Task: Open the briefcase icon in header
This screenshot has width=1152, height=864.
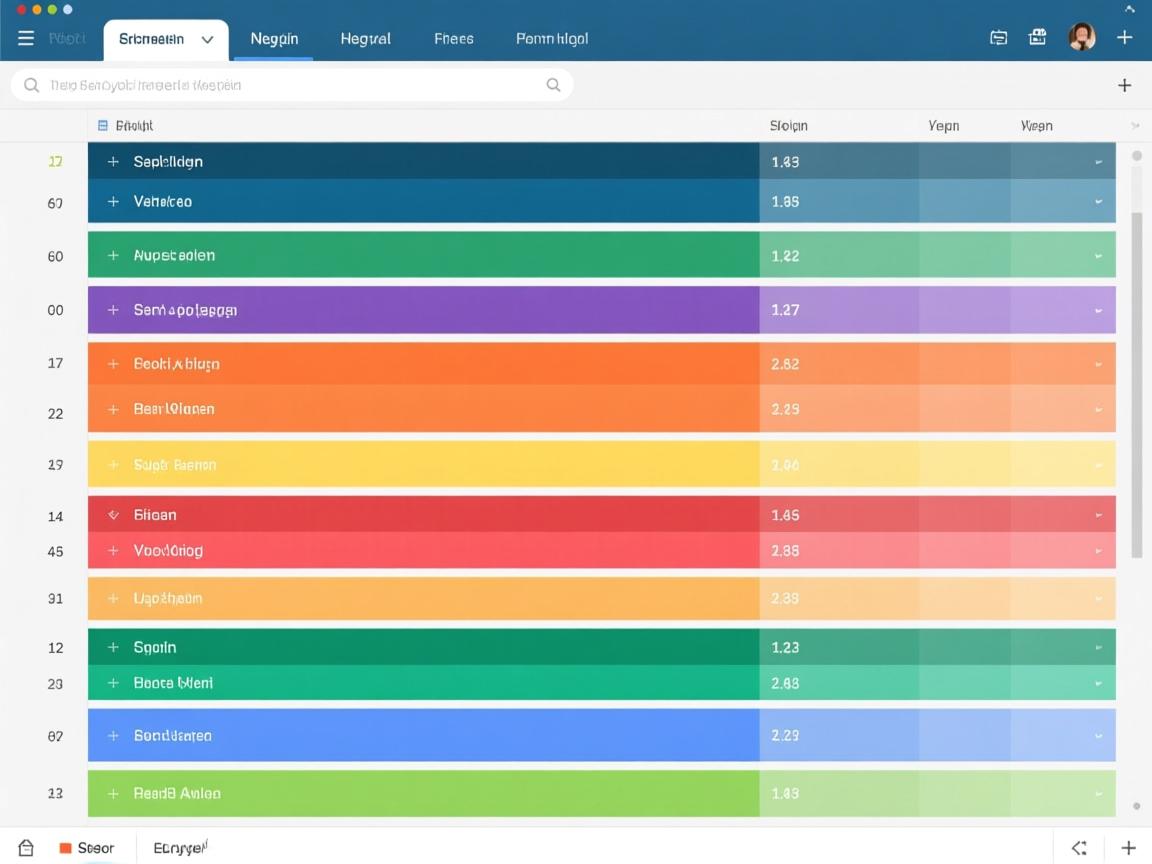Action: 1038,38
